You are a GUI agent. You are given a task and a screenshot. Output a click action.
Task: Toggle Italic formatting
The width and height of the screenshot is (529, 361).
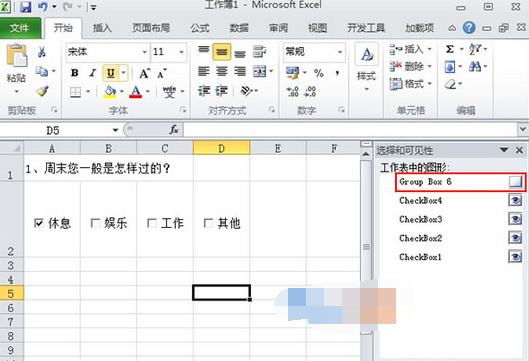[92, 73]
